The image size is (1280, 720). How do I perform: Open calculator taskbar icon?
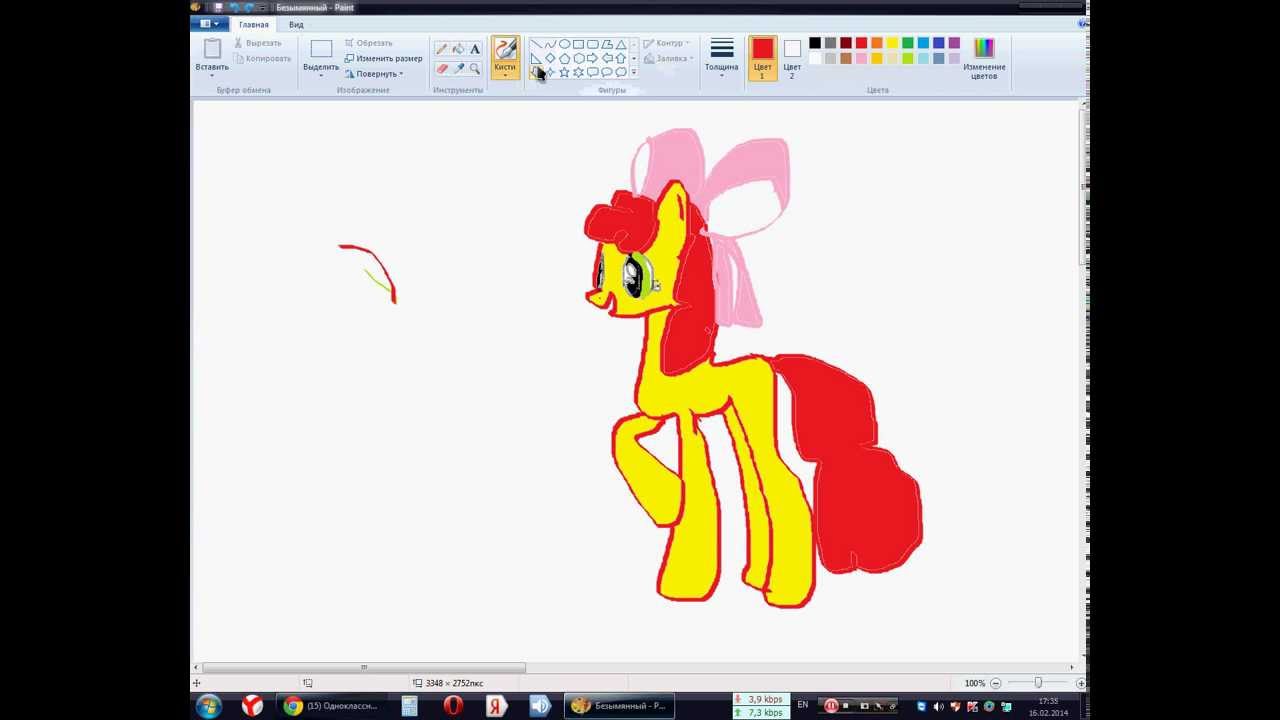pyautogui.click(x=409, y=706)
